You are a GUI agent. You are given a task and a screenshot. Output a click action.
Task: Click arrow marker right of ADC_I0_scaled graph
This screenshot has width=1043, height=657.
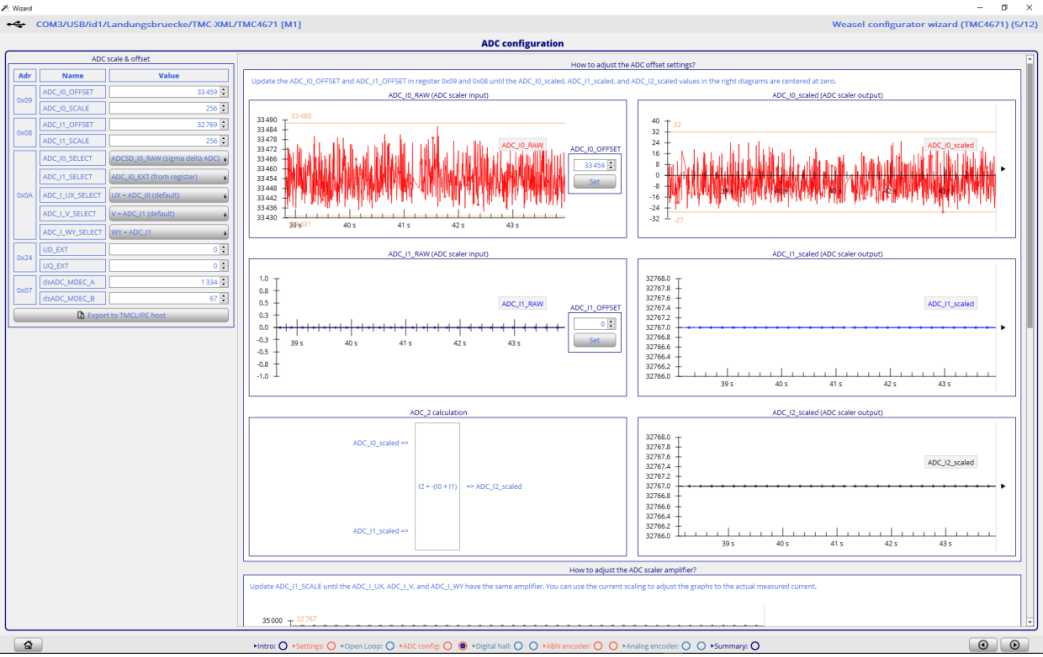tap(1003, 169)
